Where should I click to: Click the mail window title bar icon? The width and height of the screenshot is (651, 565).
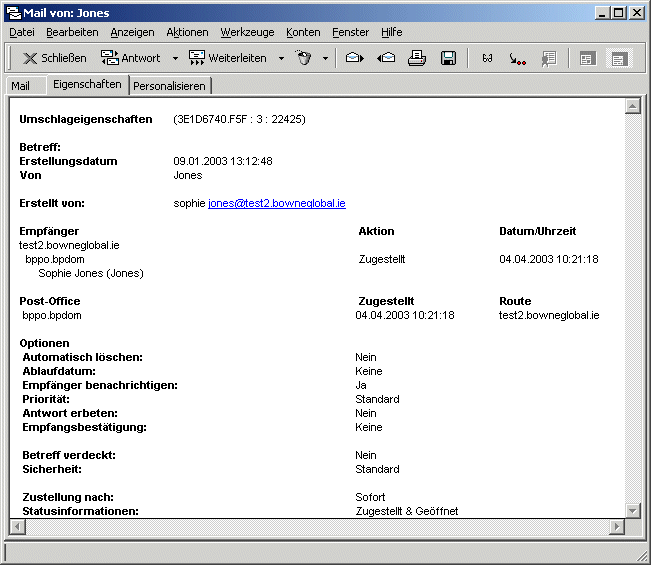tap(14, 13)
